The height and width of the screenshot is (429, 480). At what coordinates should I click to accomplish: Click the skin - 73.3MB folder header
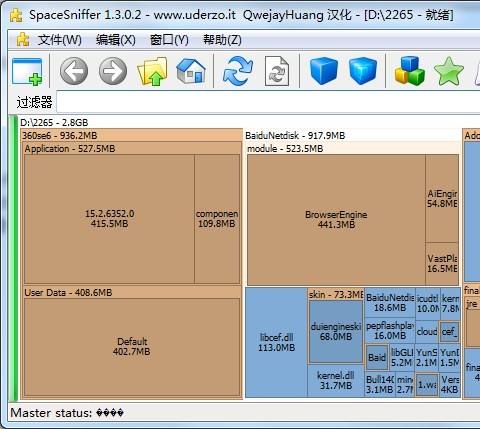[x=336, y=294]
